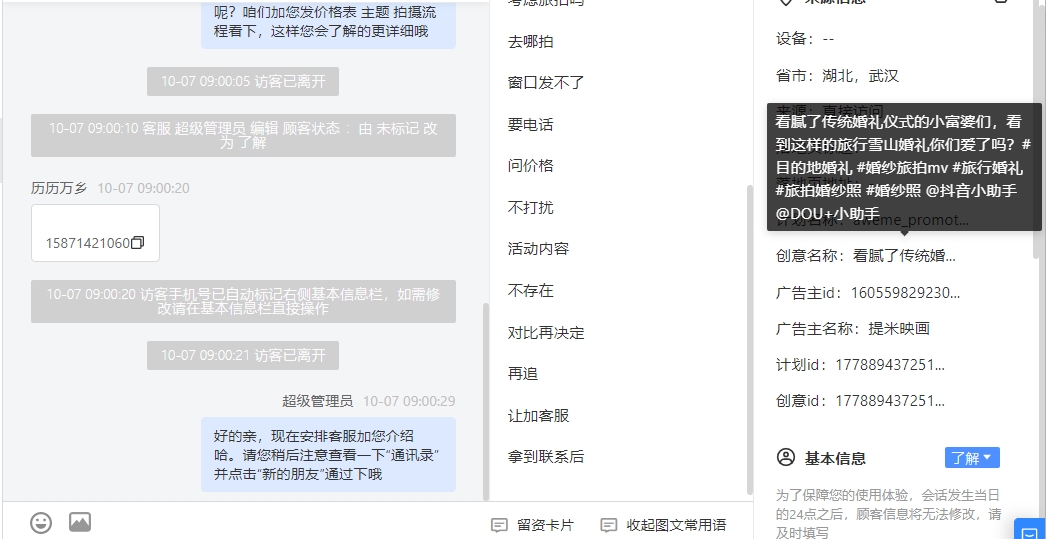1046x539 pixels.
Task: Click notice text 为了保障您的使用体验
Action: point(889,514)
